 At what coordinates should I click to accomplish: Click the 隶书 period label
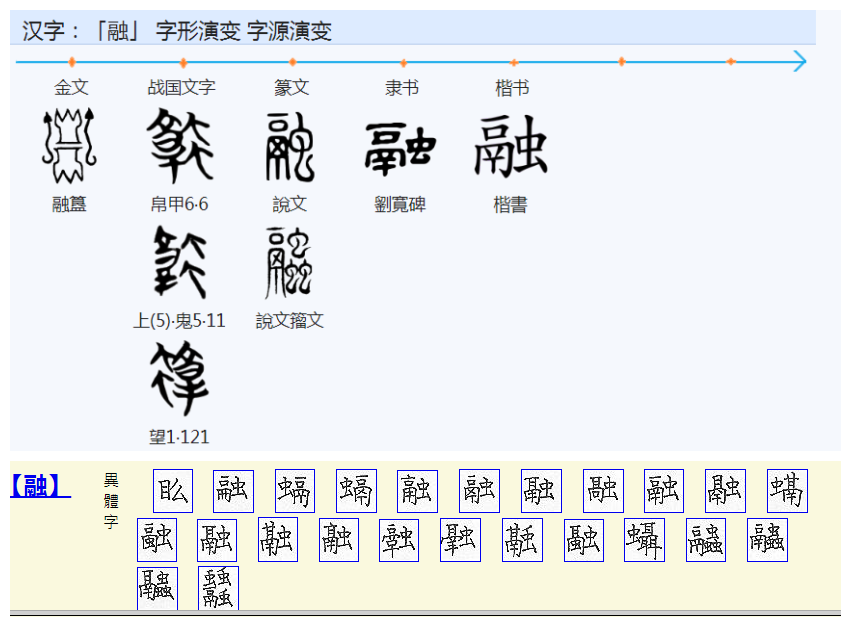point(402,87)
